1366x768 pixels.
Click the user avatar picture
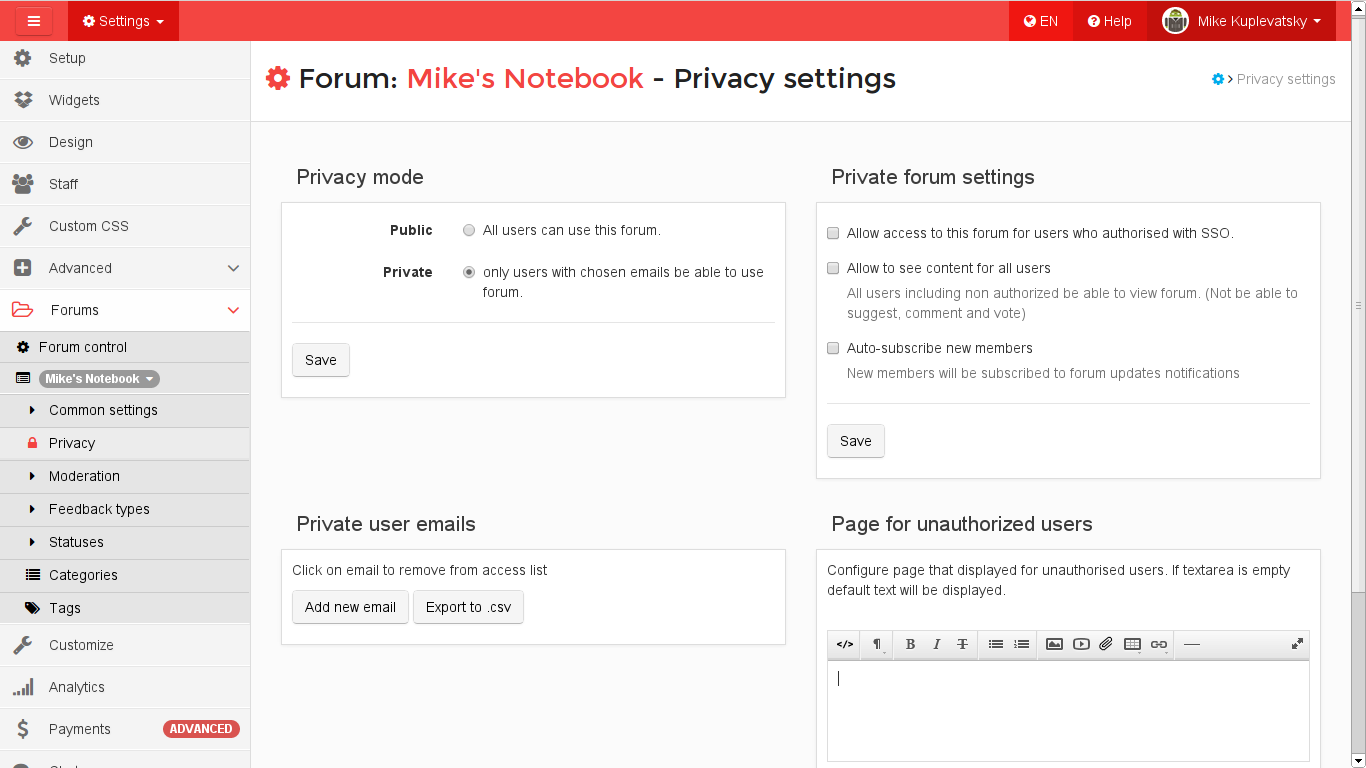click(1175, 20)
